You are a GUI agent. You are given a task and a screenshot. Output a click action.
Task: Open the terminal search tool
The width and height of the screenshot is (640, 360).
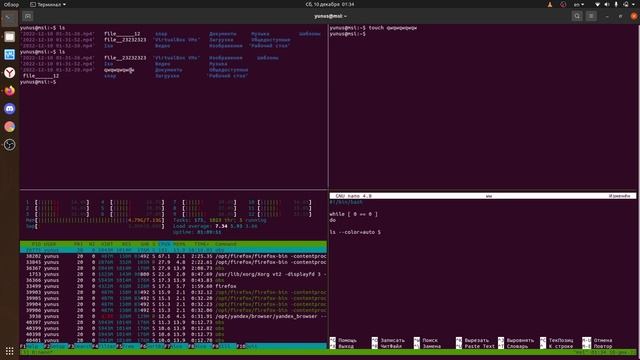tap(577, 16)
